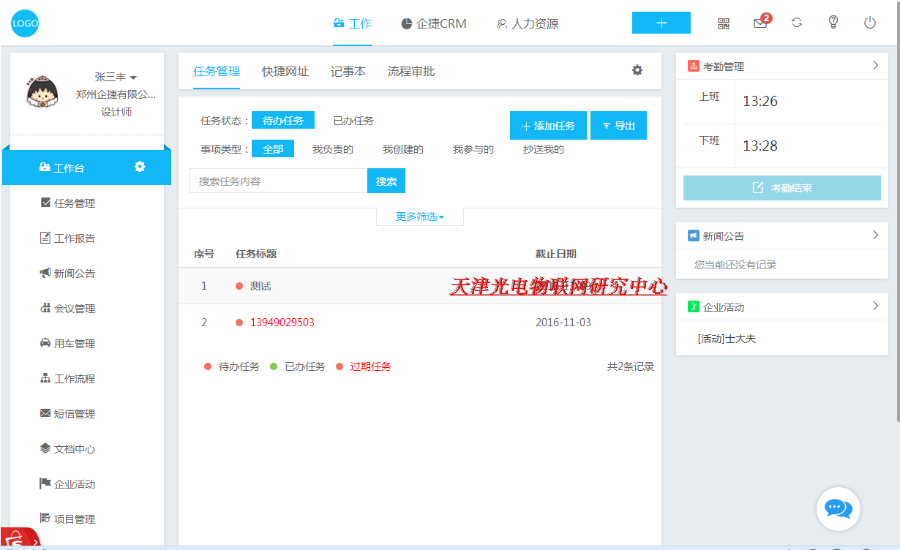Expand the 更多筛选 filter dropdown
900x550 pixels.
(x=420, y=216)
